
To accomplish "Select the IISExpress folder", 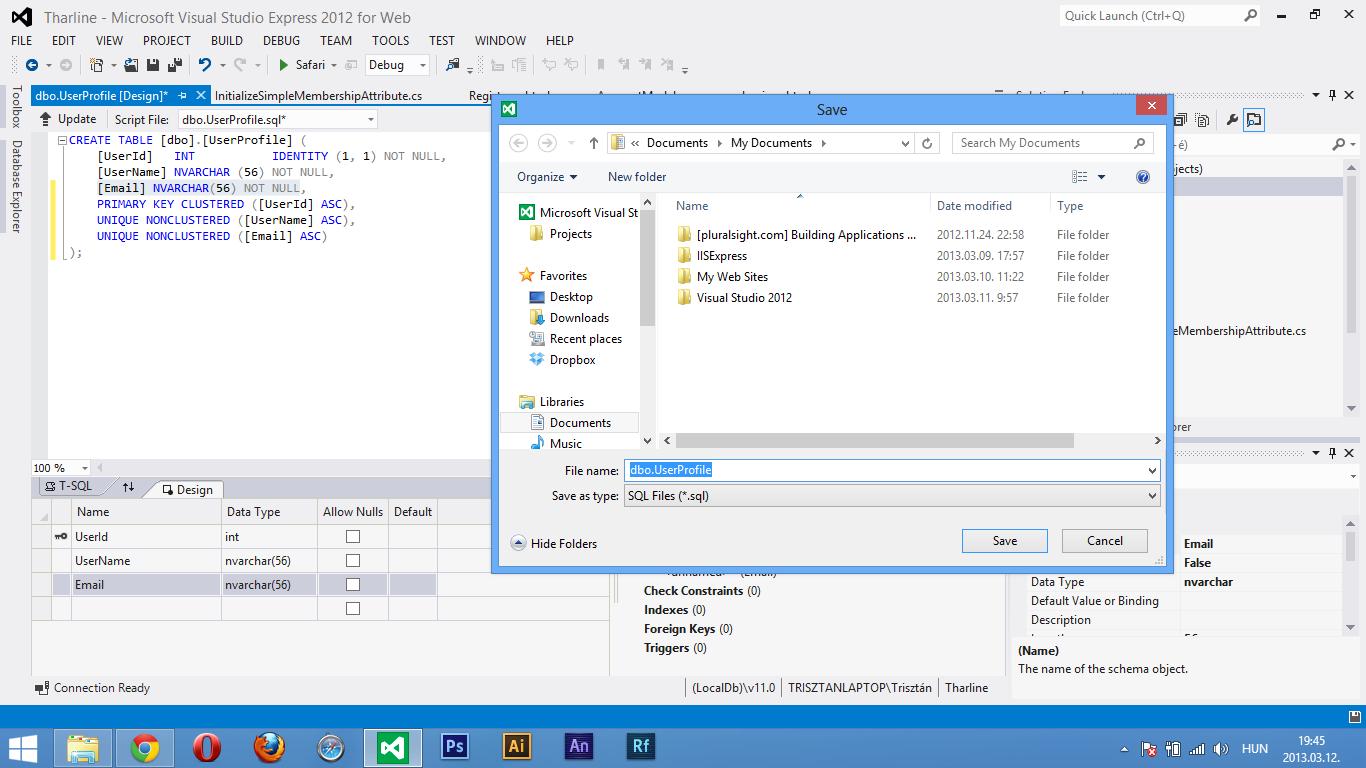I will click(721, 256).
